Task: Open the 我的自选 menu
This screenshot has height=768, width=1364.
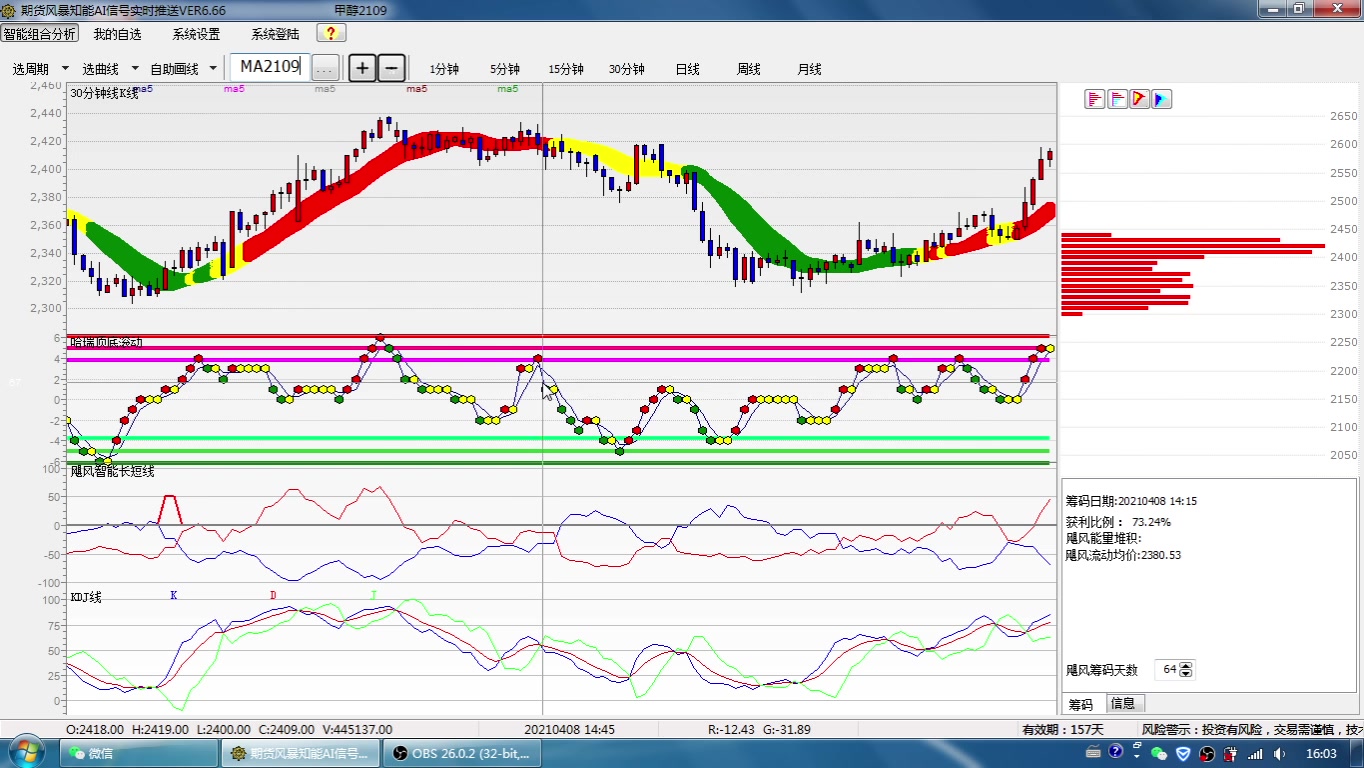Action: tap(118, 34)
